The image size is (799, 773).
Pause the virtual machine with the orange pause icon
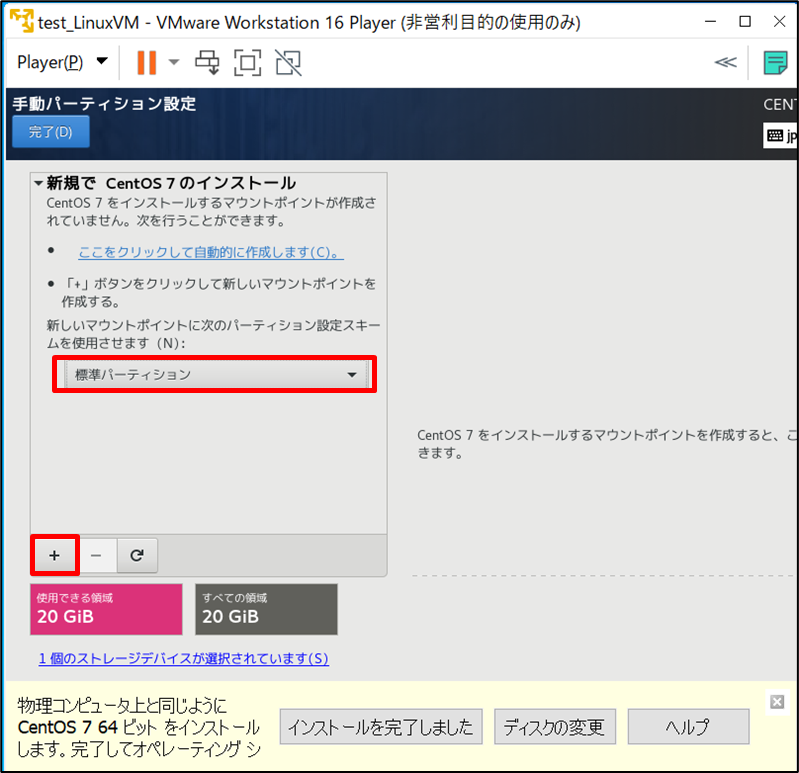(147, 63)
